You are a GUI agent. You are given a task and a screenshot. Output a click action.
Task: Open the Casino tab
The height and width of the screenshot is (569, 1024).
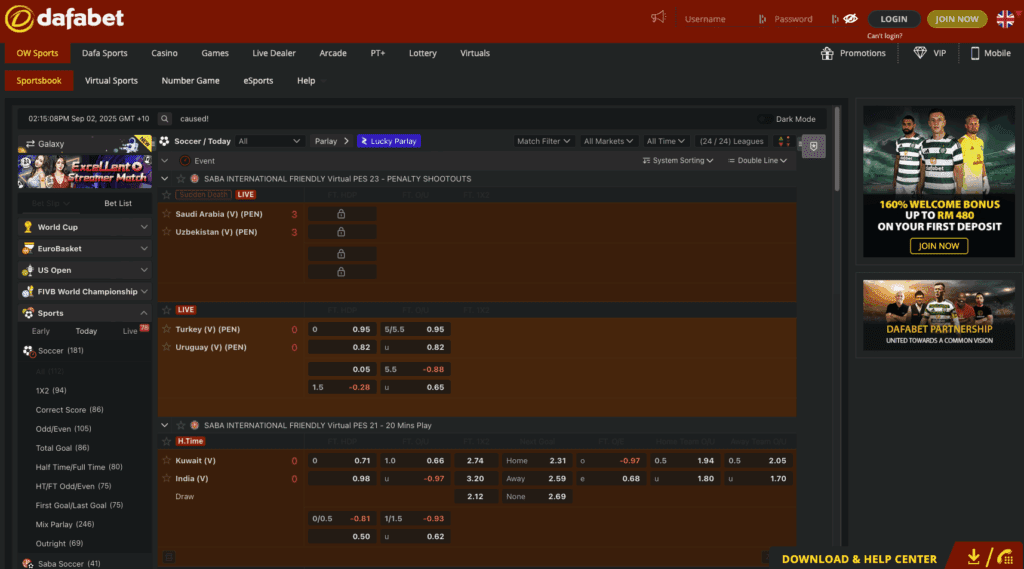tap(165, 54)
